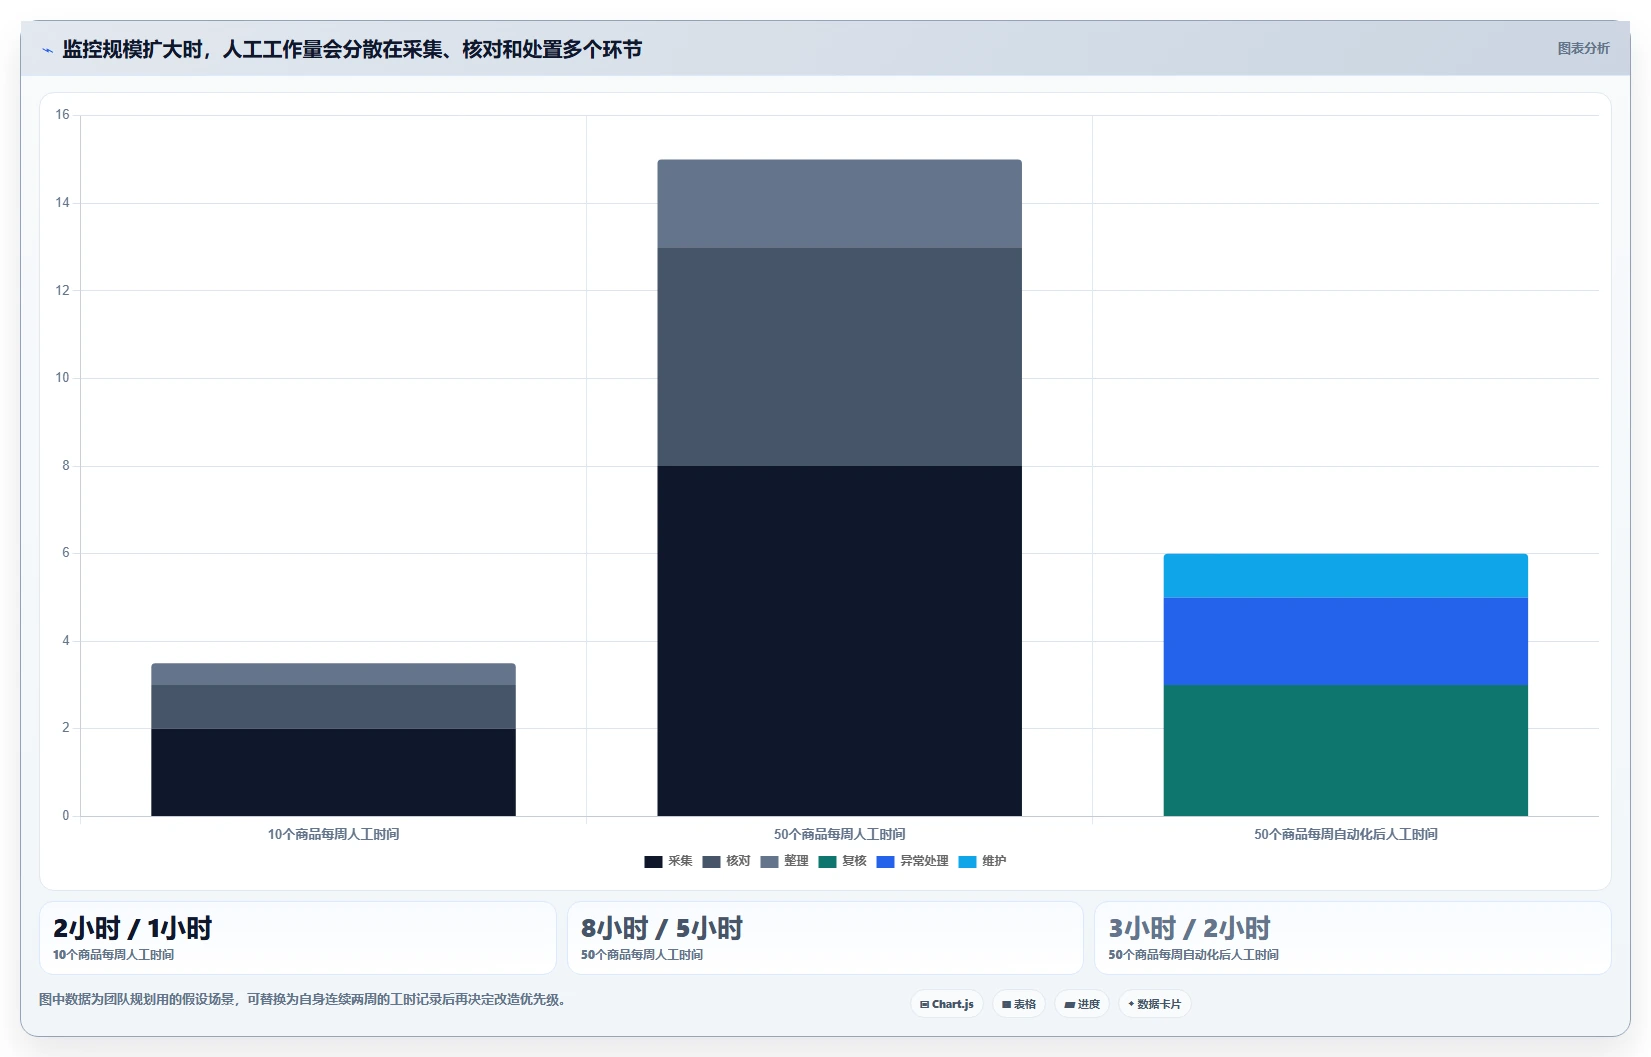Click the y-axis value 8

point(66,466)
